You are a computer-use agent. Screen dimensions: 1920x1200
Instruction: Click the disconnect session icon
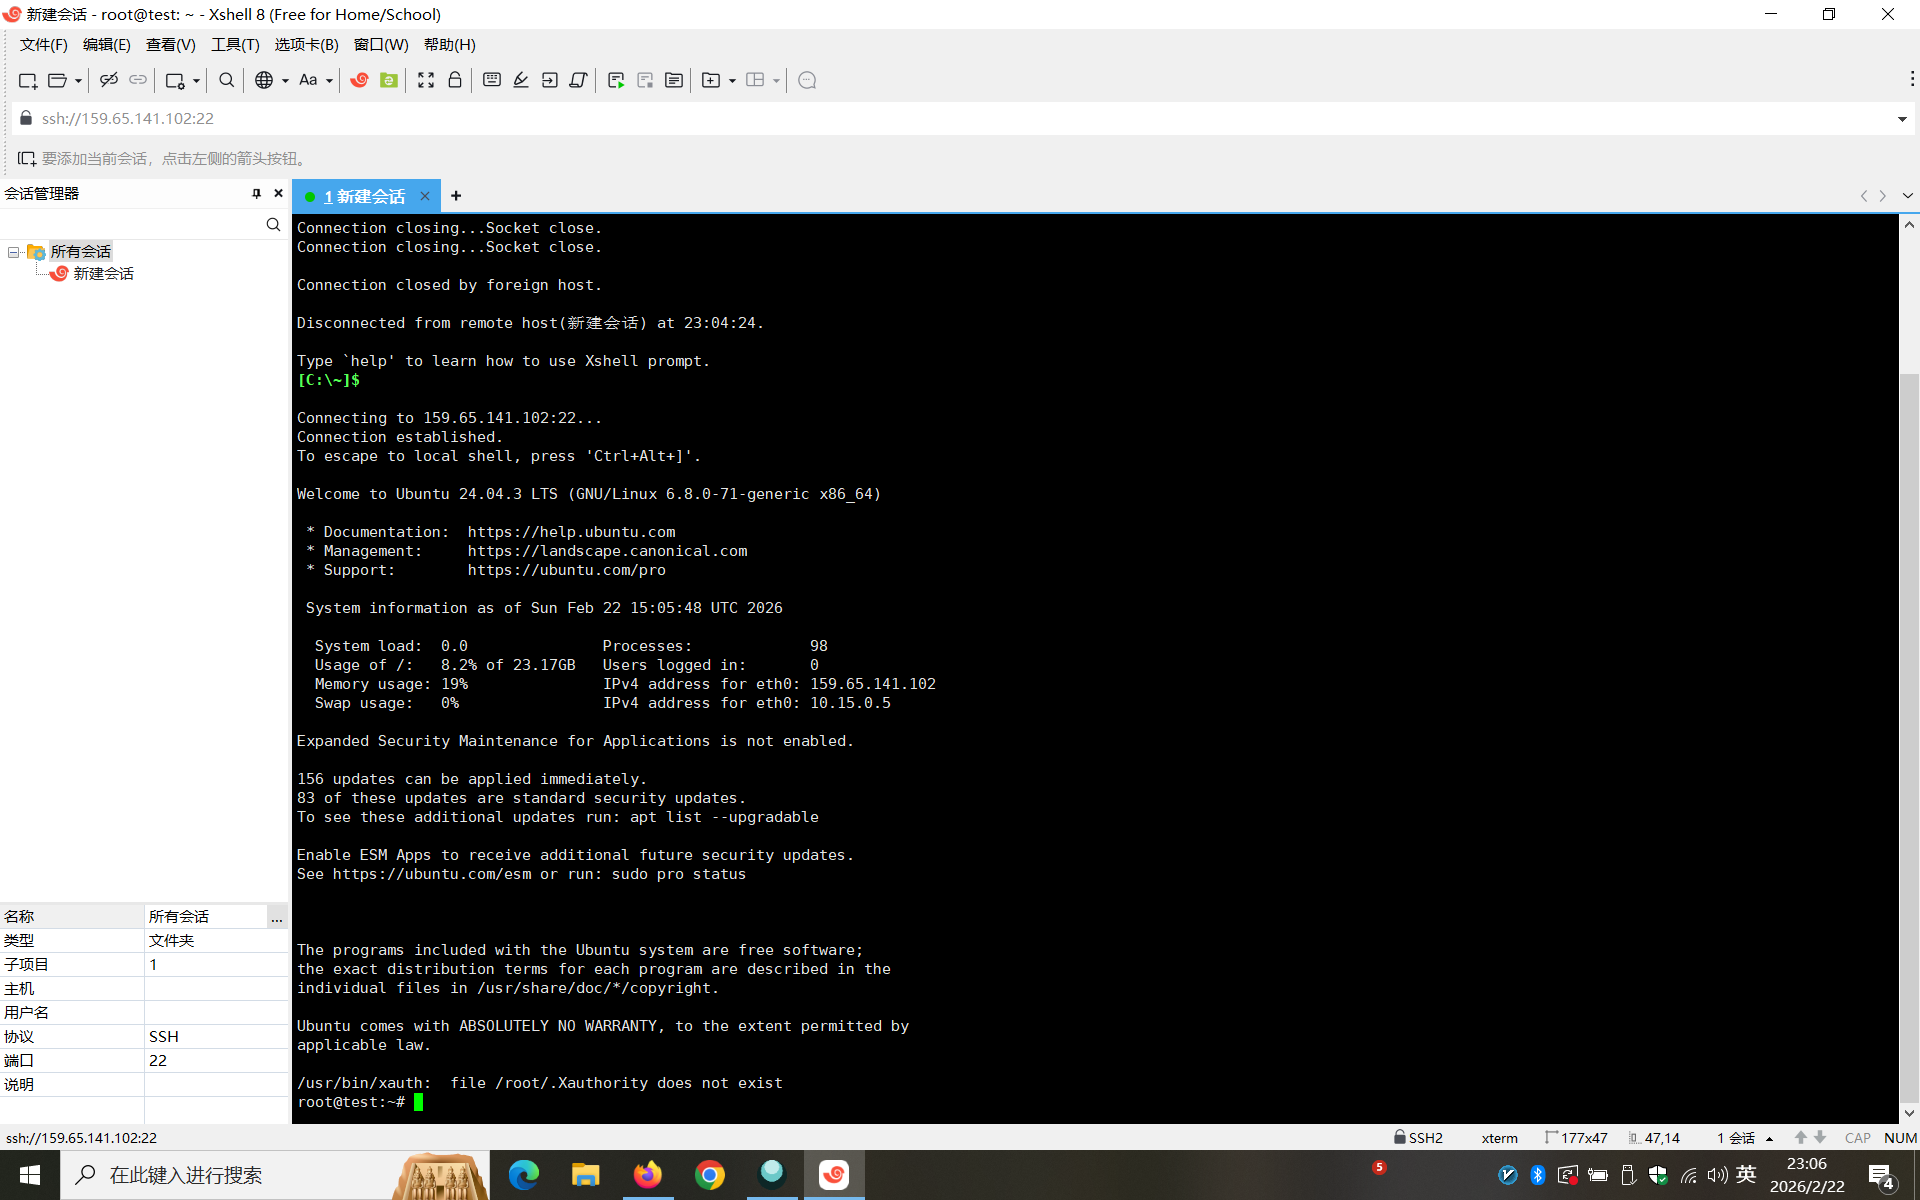[109, 80]
